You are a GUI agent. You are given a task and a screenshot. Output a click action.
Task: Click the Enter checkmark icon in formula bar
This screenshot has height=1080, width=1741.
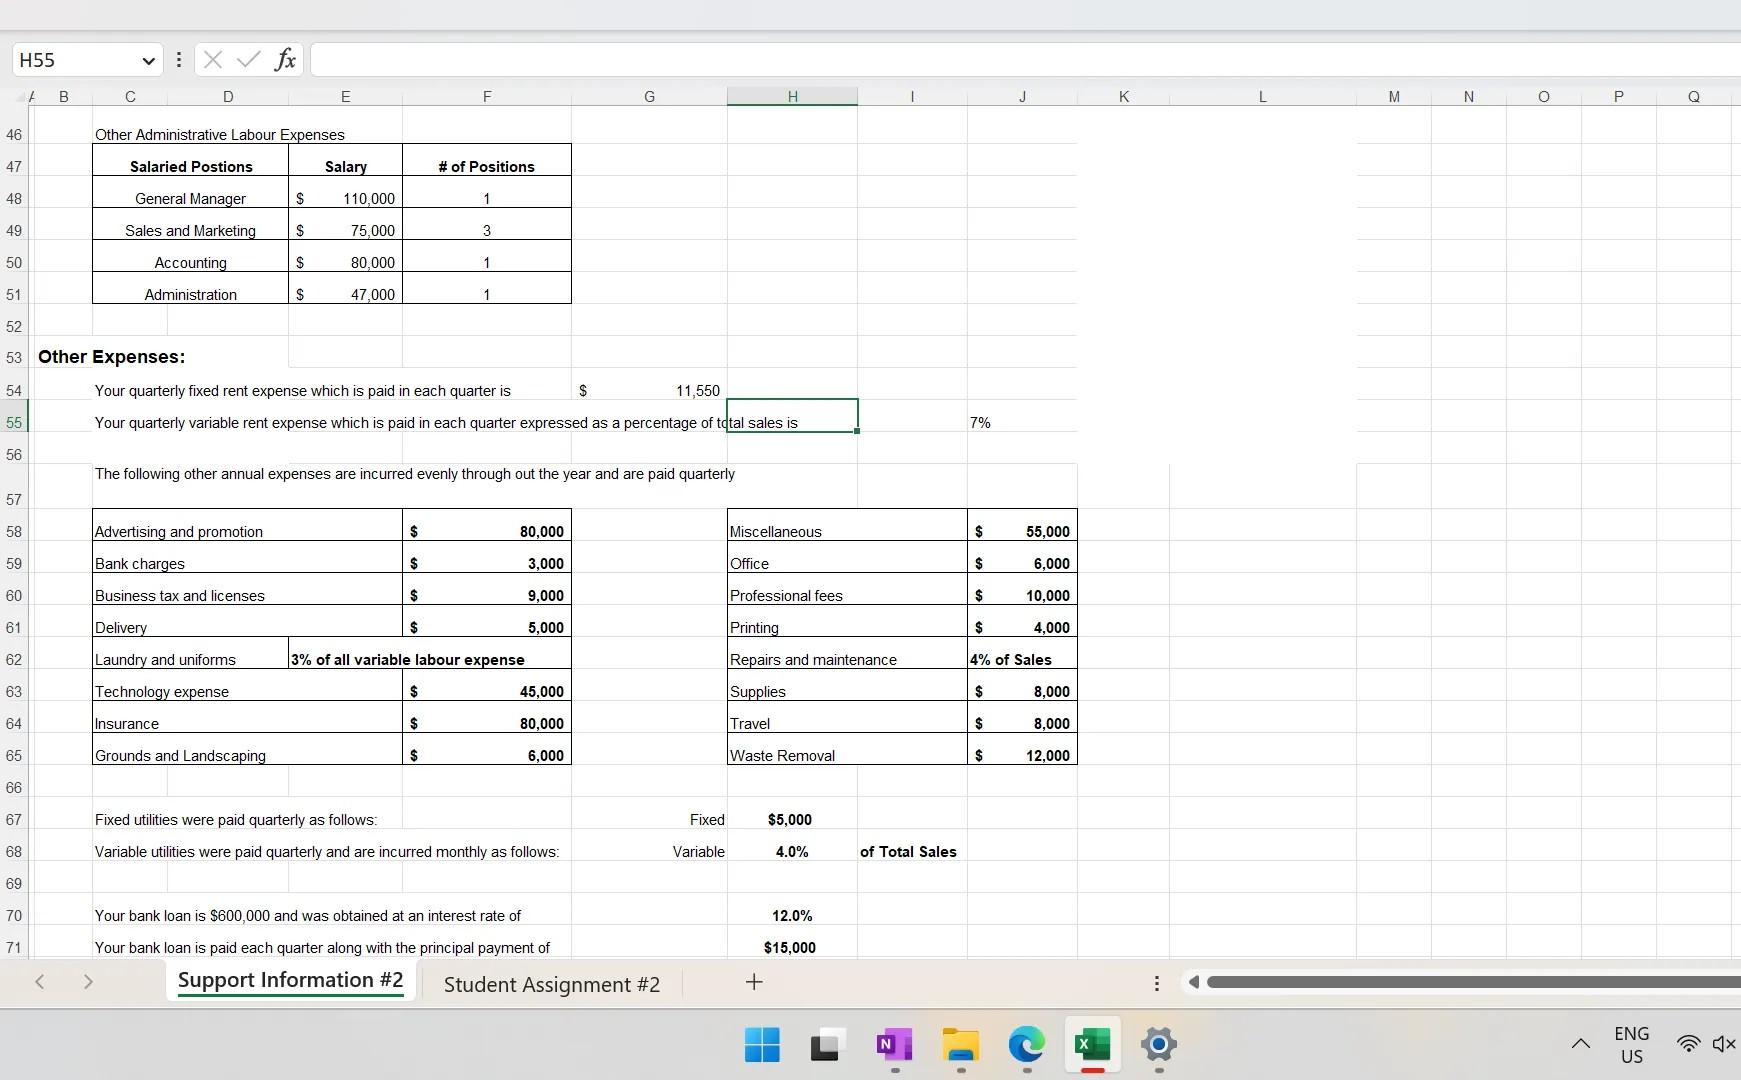click(248, 60)
